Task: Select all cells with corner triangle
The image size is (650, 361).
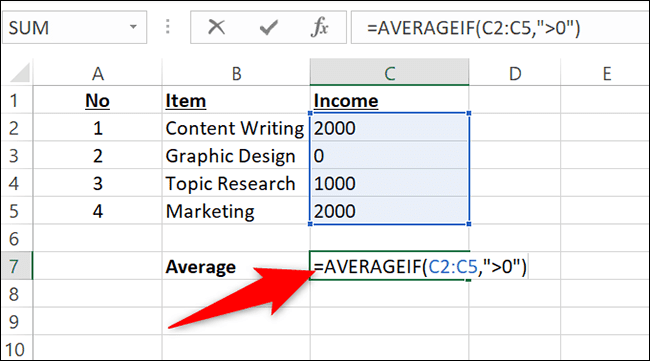Action: [19, 73]
